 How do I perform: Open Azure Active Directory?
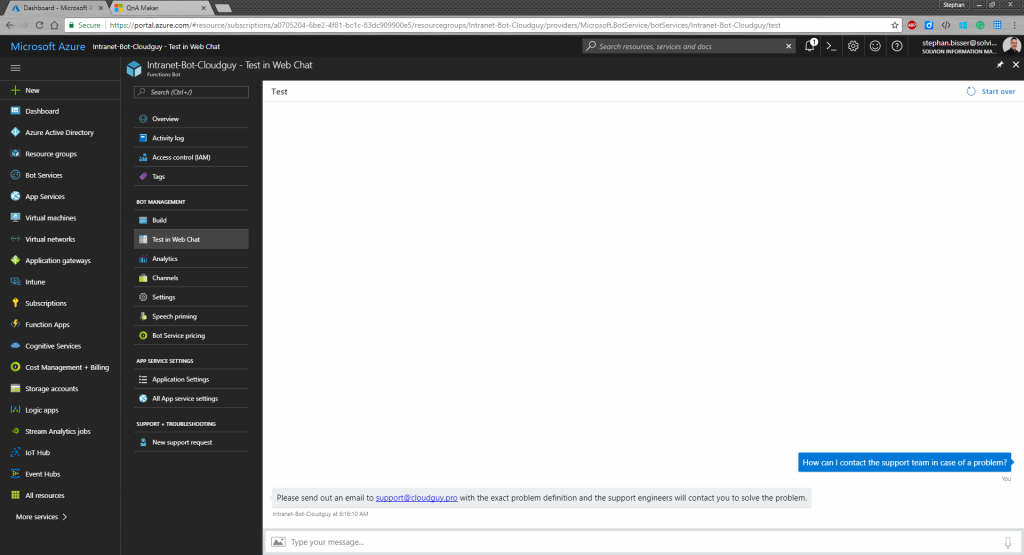tap(59, 133)
